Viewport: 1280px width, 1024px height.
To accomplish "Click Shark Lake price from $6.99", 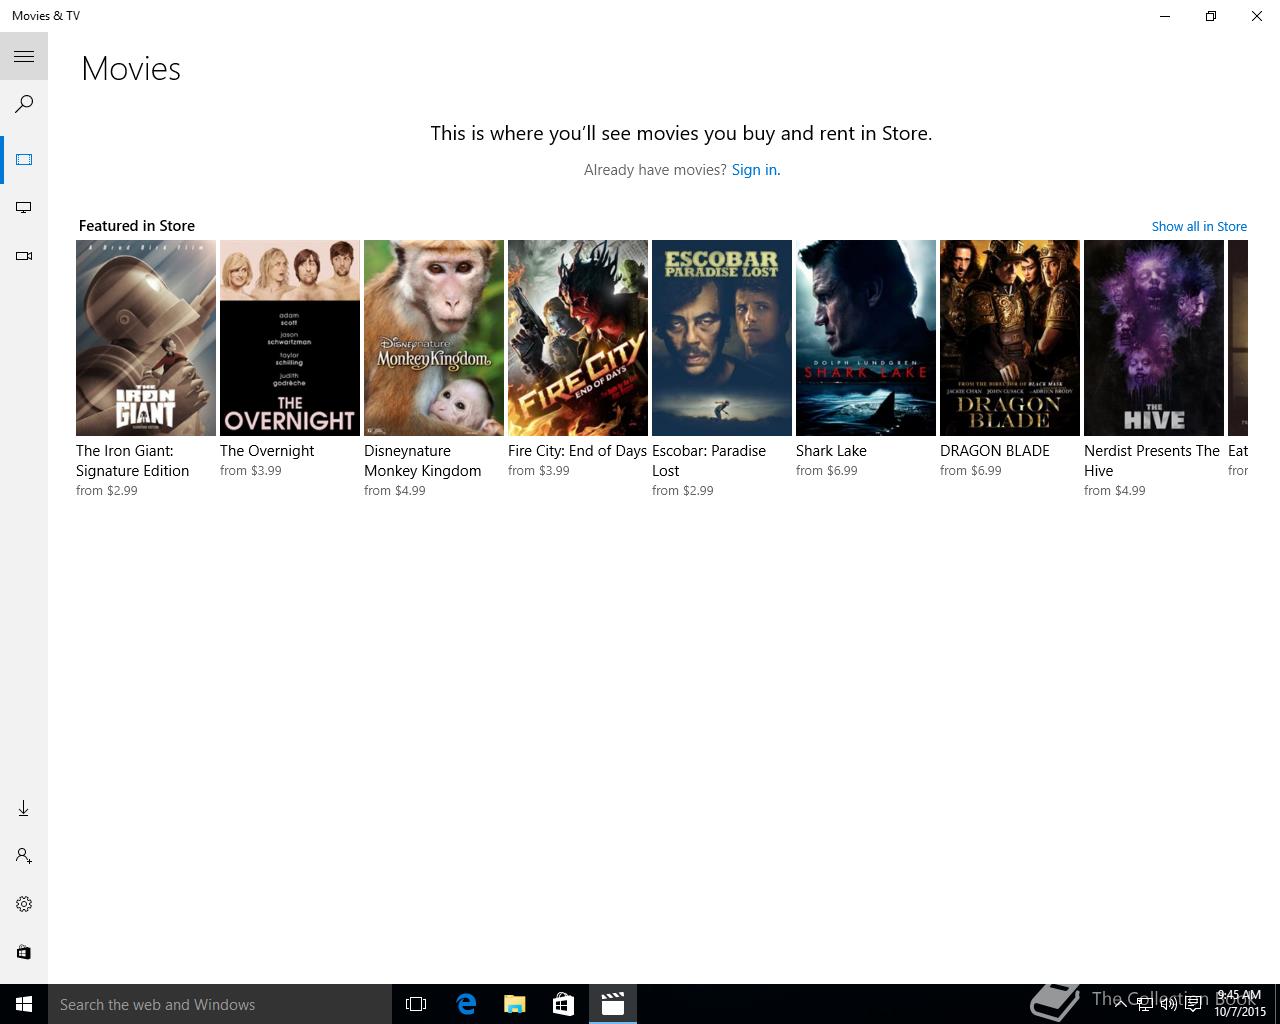I will pos(827,471).
